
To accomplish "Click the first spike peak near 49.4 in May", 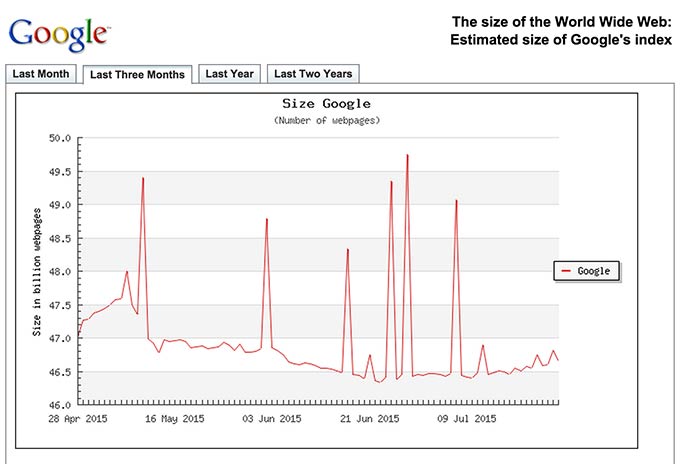I will [143, 178].
